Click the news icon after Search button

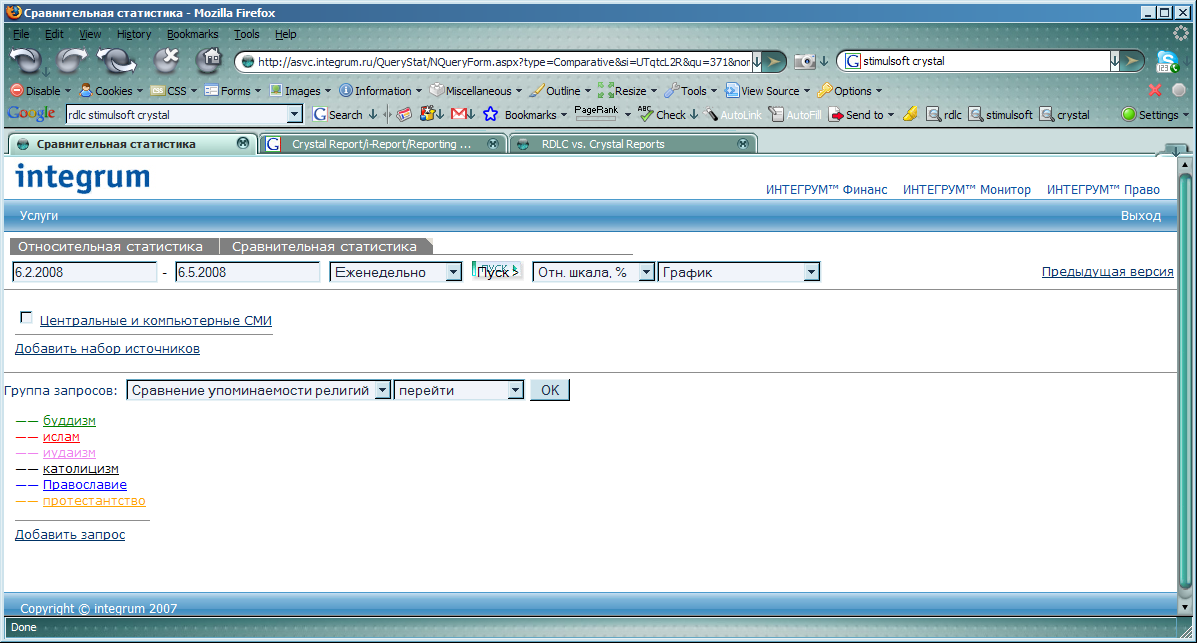click(404, 115)
